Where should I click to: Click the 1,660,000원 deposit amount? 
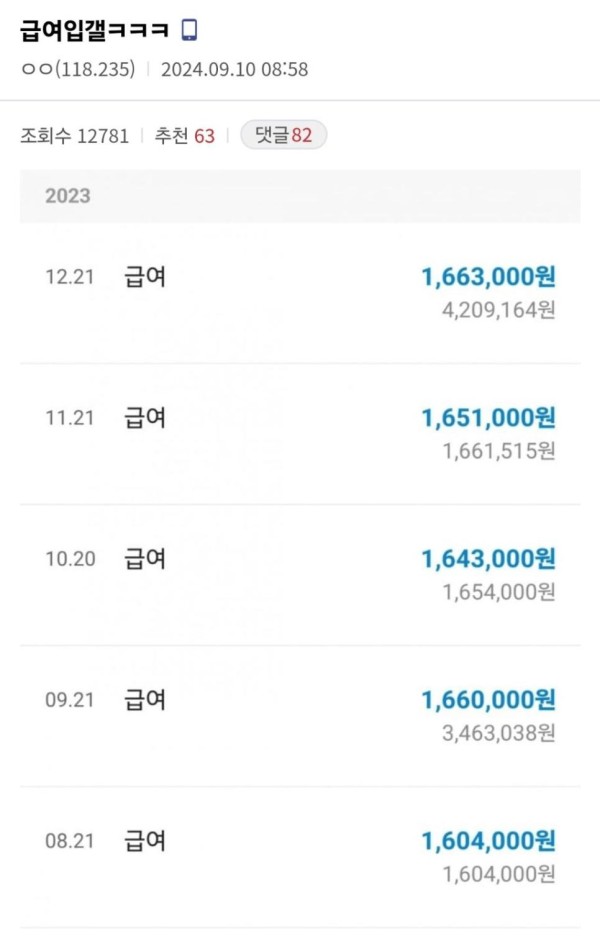[488, 700]
